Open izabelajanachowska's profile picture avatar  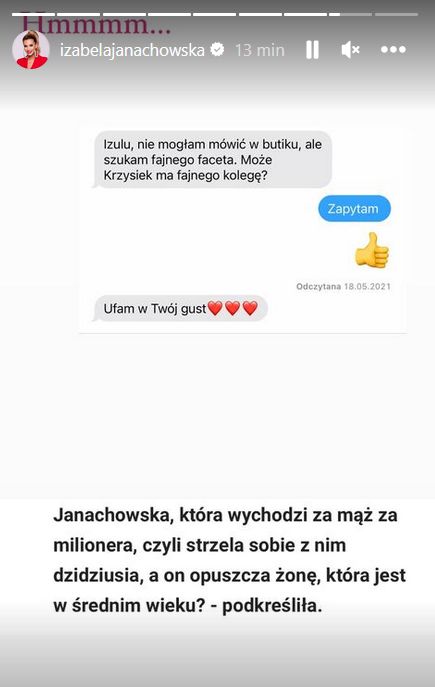31,50
